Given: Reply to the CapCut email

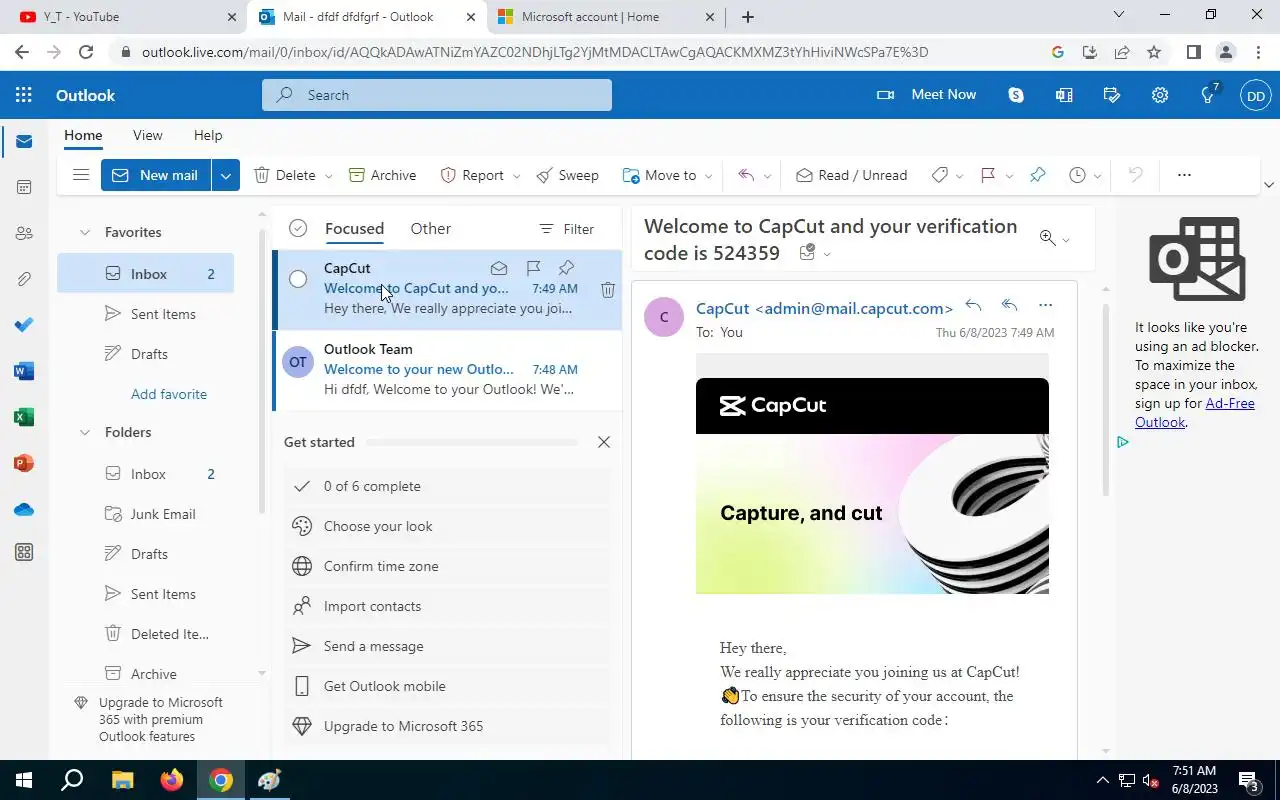Looking at the screenshot, I should [x=973, y=305].
